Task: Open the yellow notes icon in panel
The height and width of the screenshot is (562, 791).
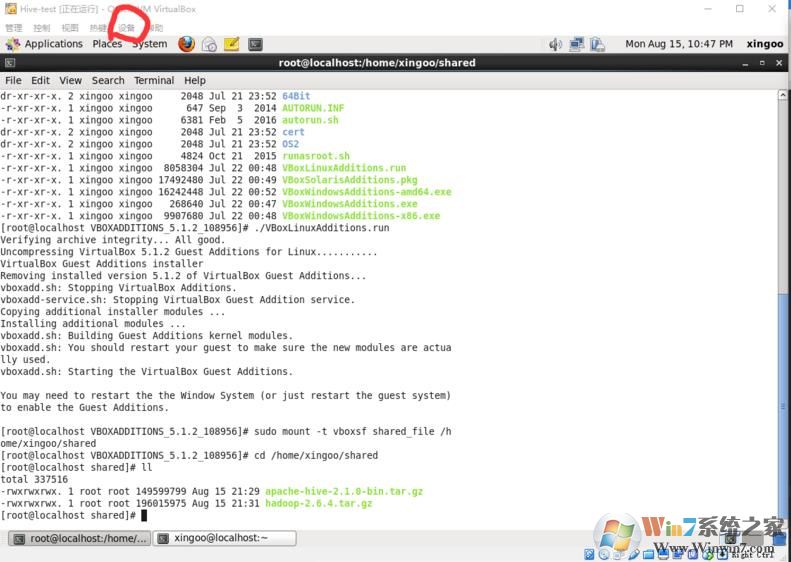Action: pos(232,44)
